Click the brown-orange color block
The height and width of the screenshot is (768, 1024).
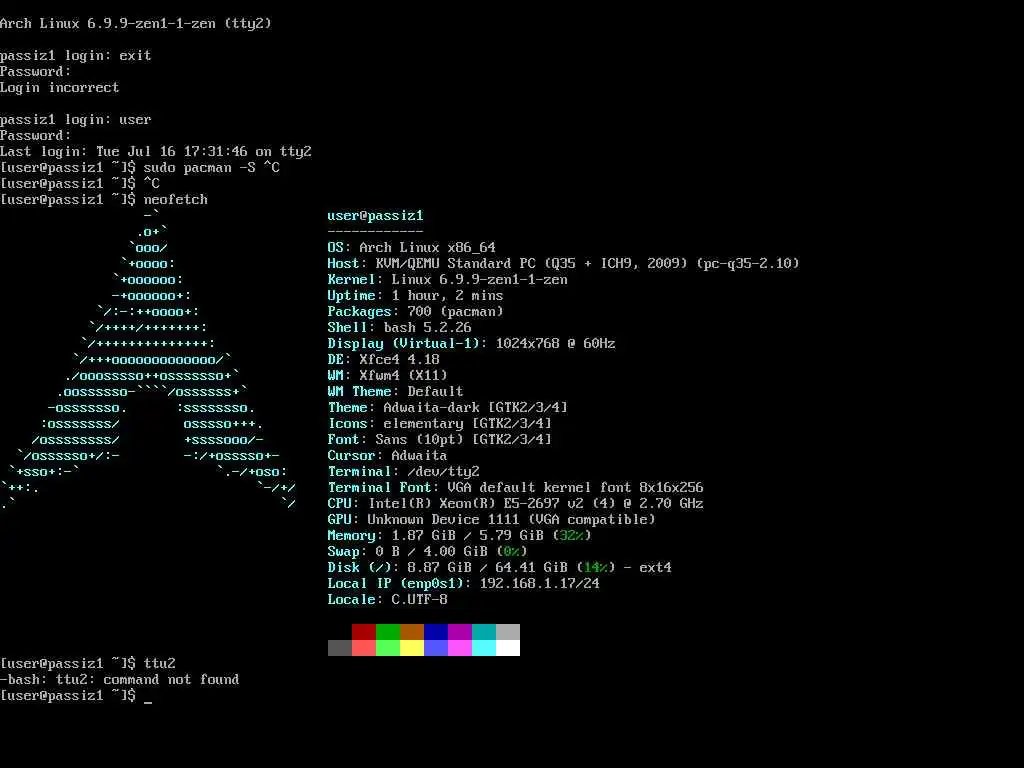(x=412, y=632)
